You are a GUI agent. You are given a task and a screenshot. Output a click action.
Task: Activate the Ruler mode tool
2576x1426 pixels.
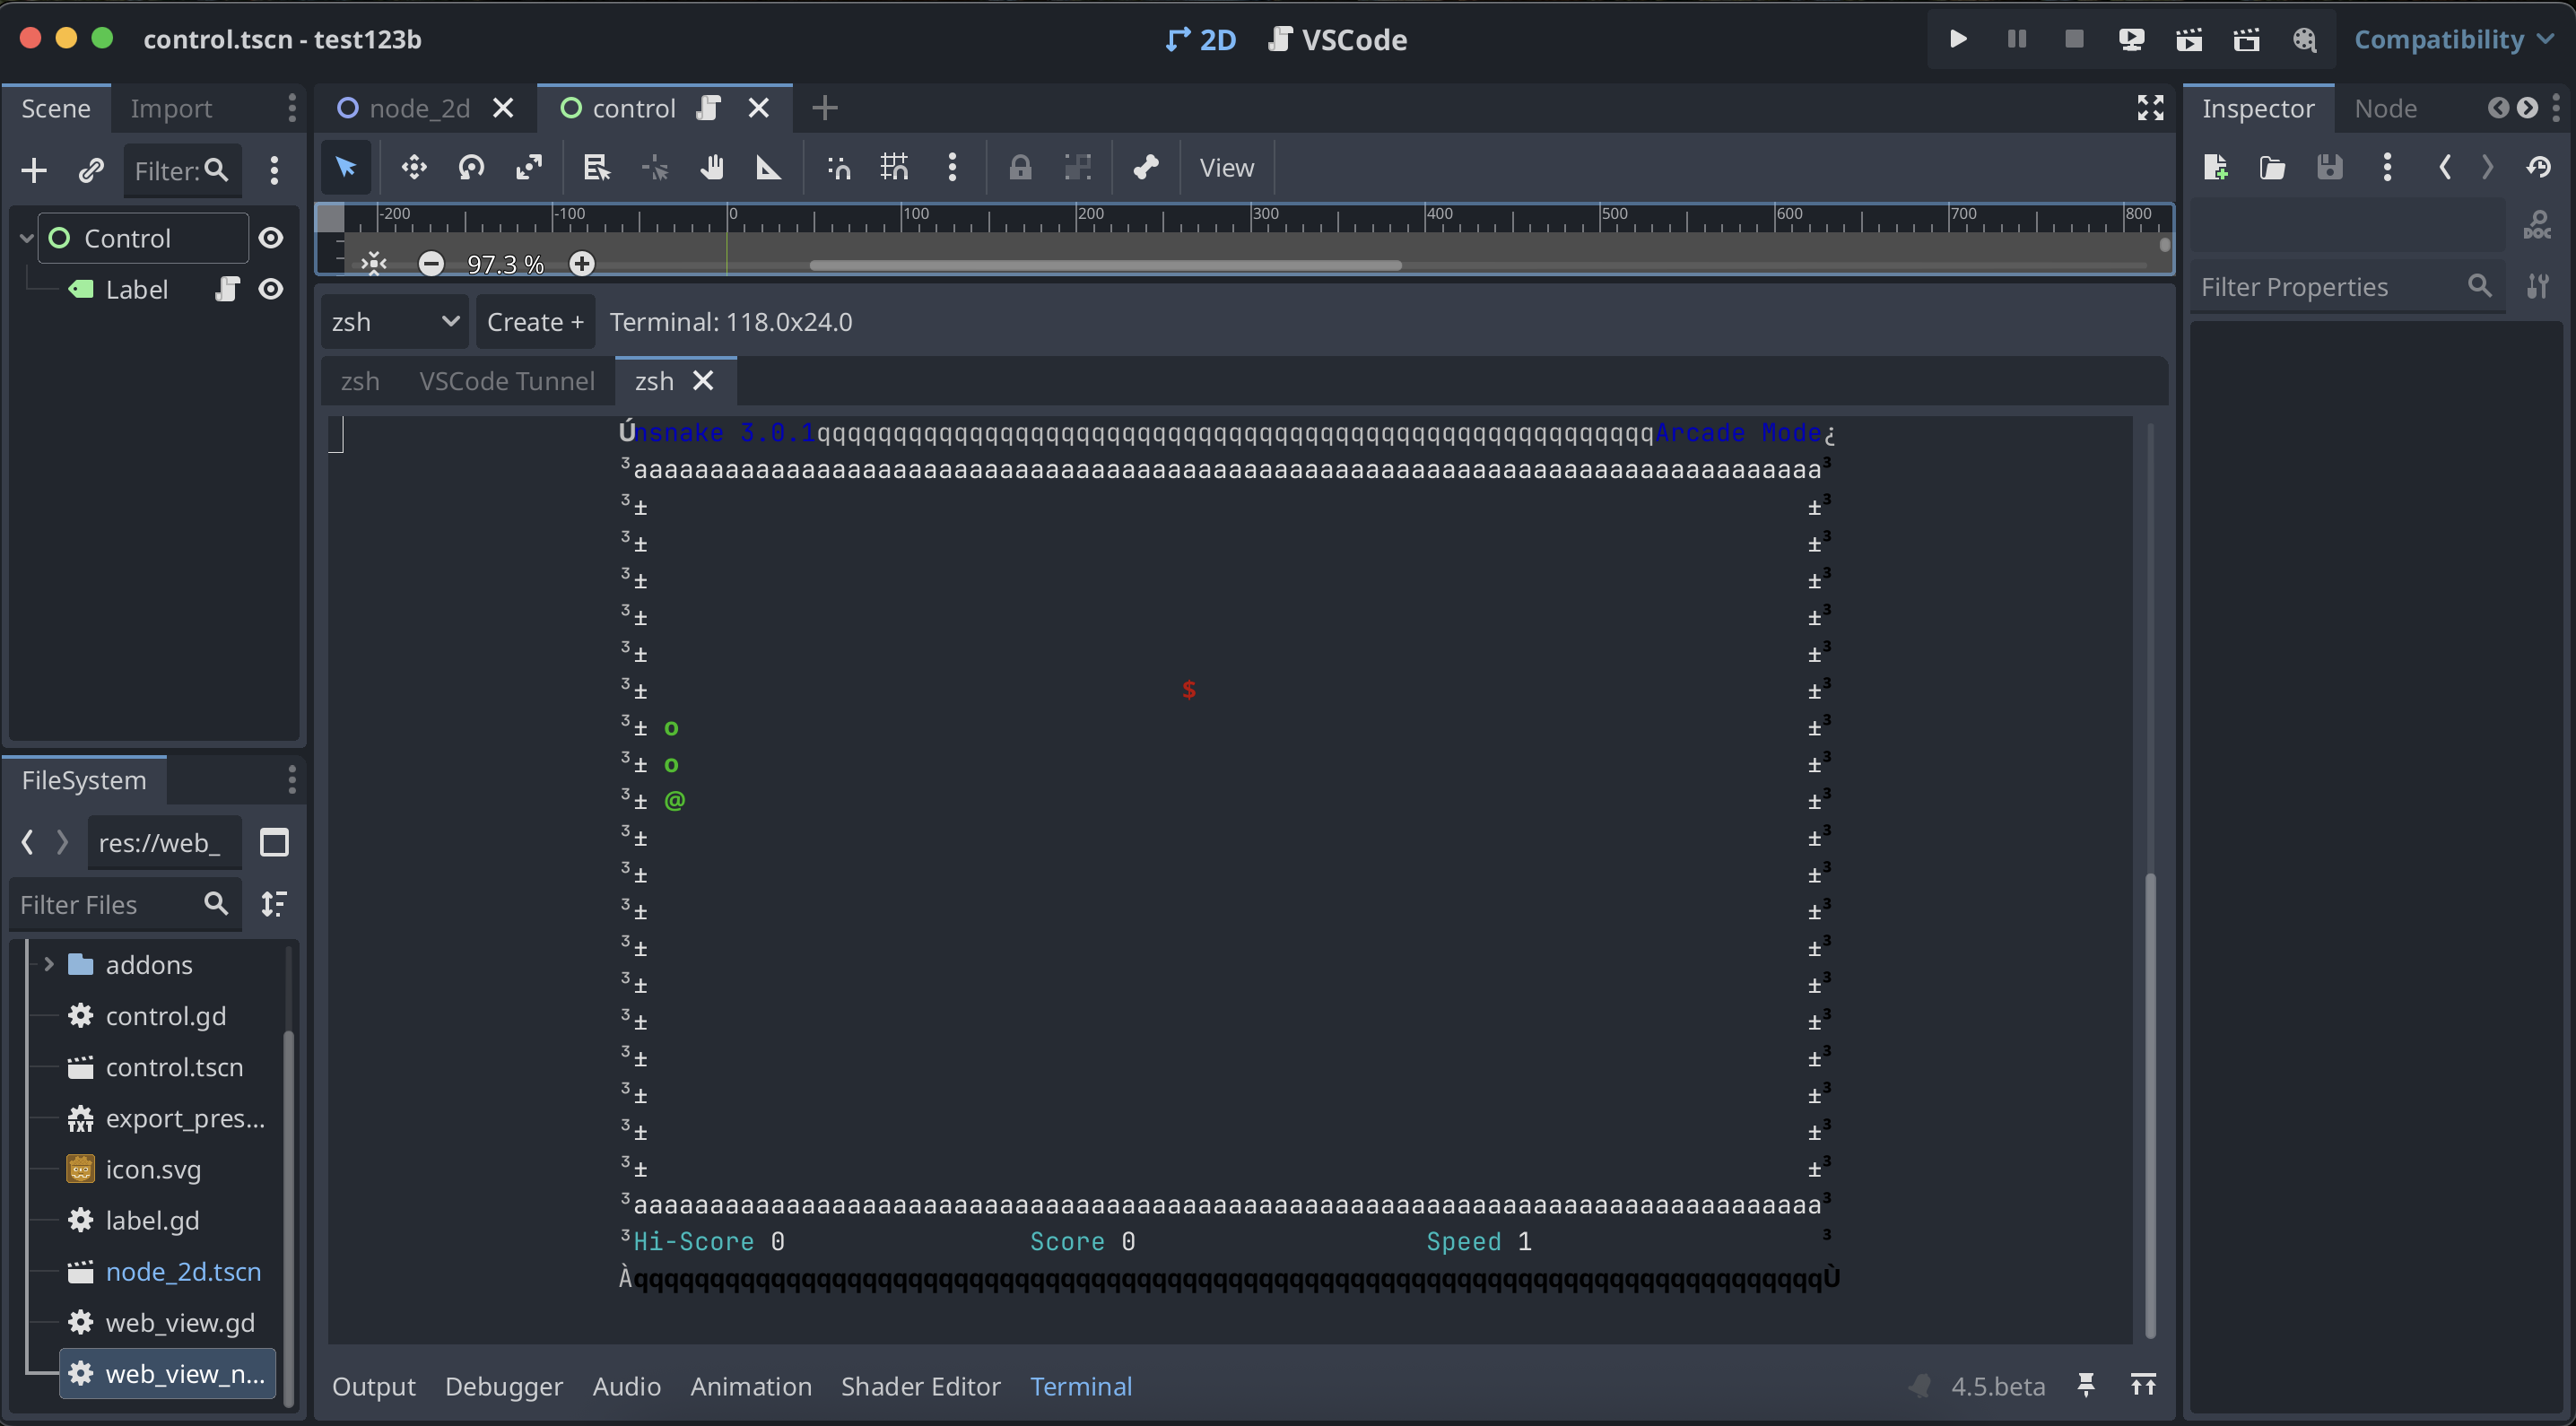pos(768,167)
